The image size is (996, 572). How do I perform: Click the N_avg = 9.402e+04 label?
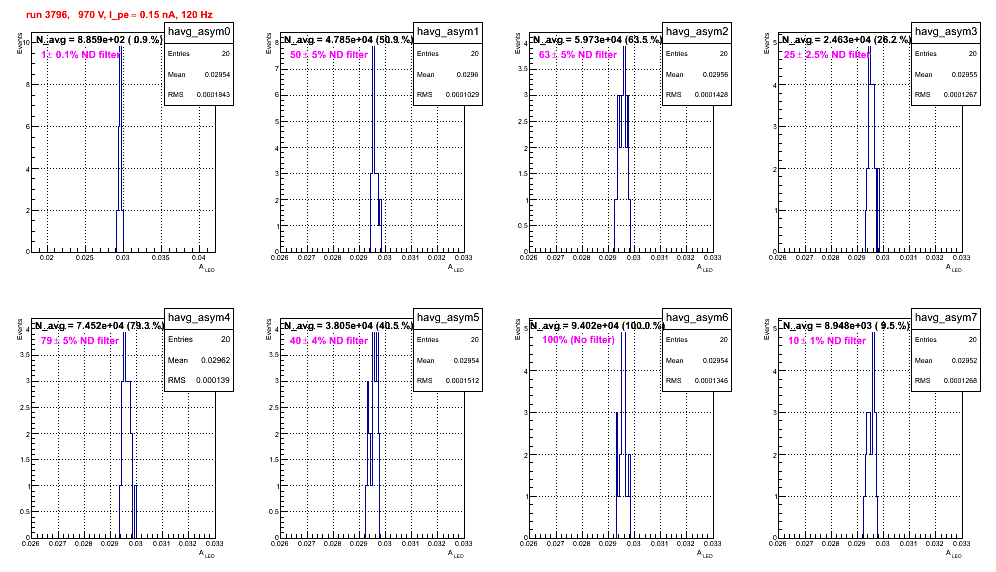(596, 325)
